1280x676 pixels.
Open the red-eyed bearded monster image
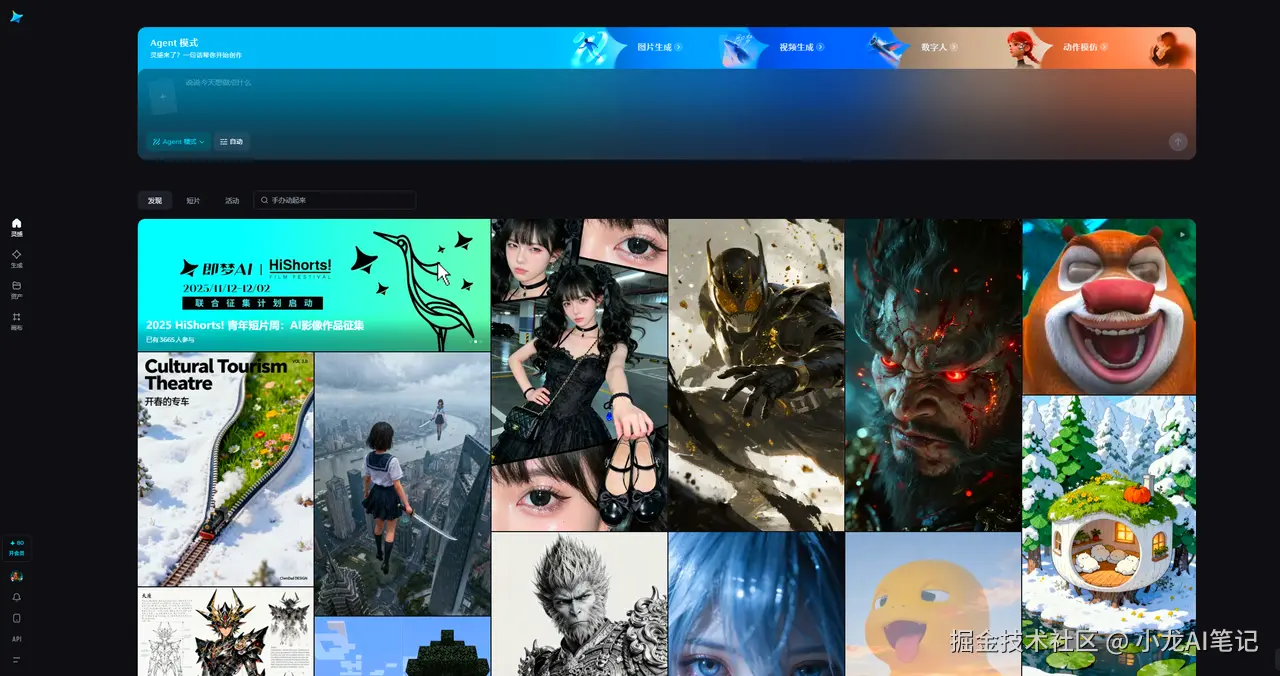[933, 375]
